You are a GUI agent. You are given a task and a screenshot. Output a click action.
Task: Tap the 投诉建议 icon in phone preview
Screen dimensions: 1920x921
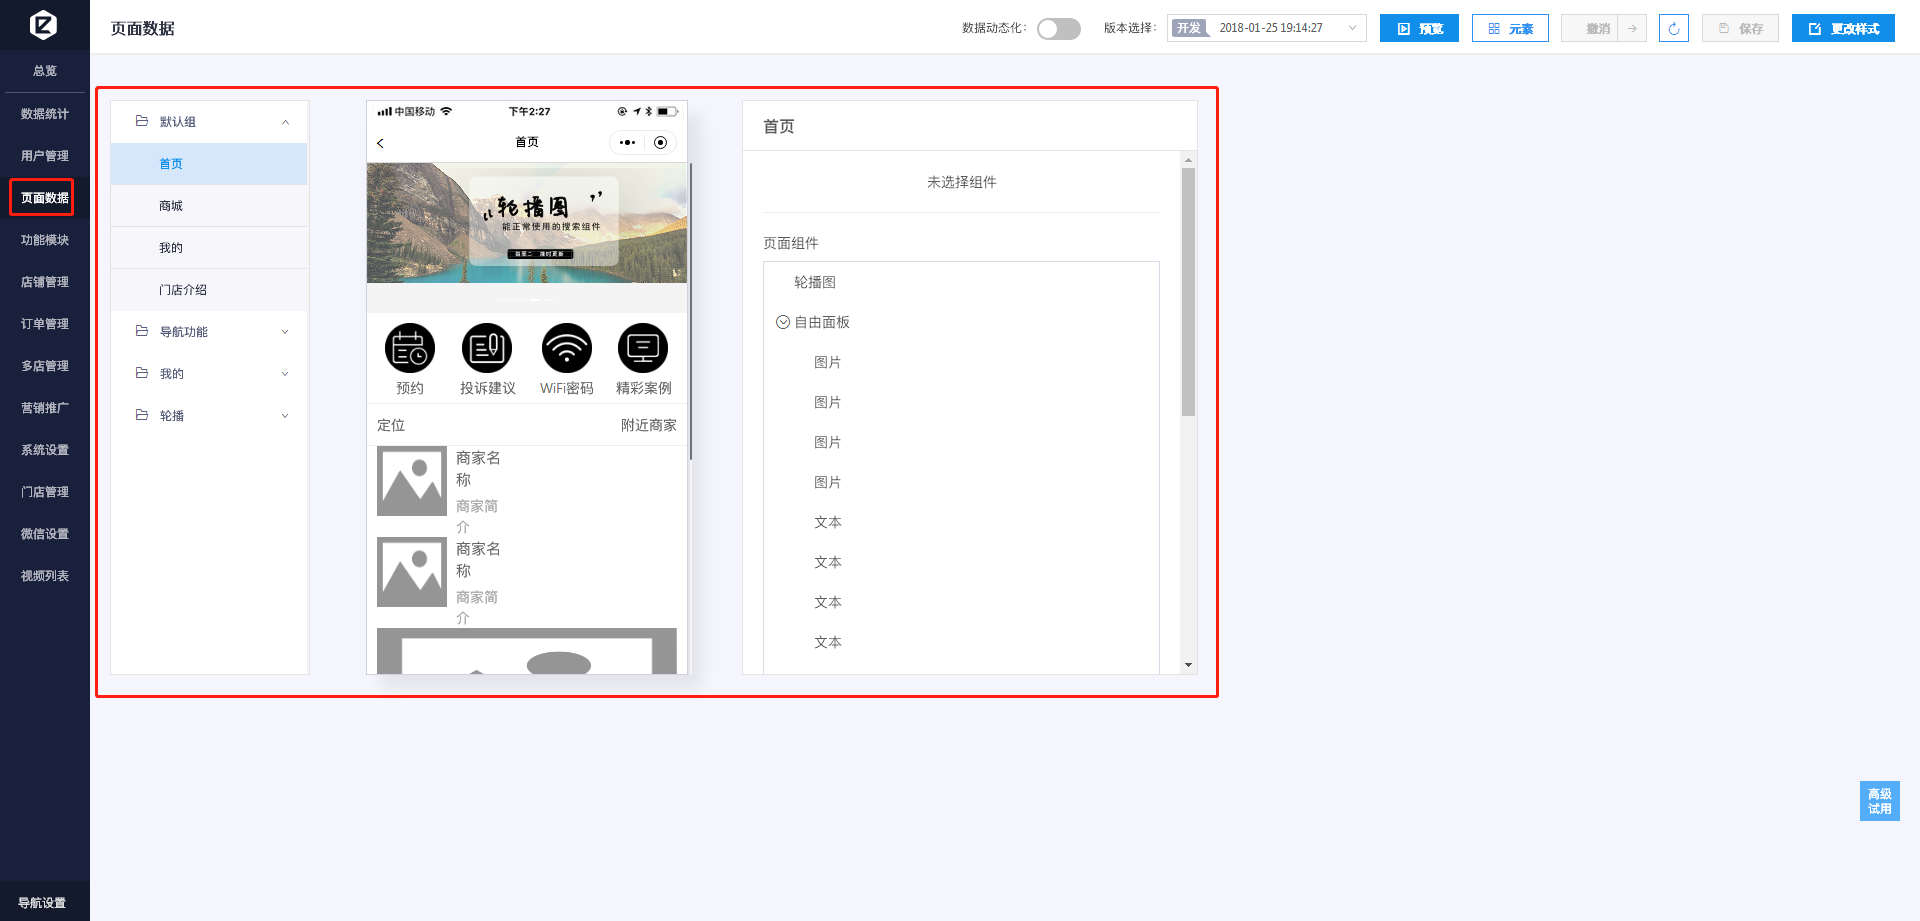point(487,348)
